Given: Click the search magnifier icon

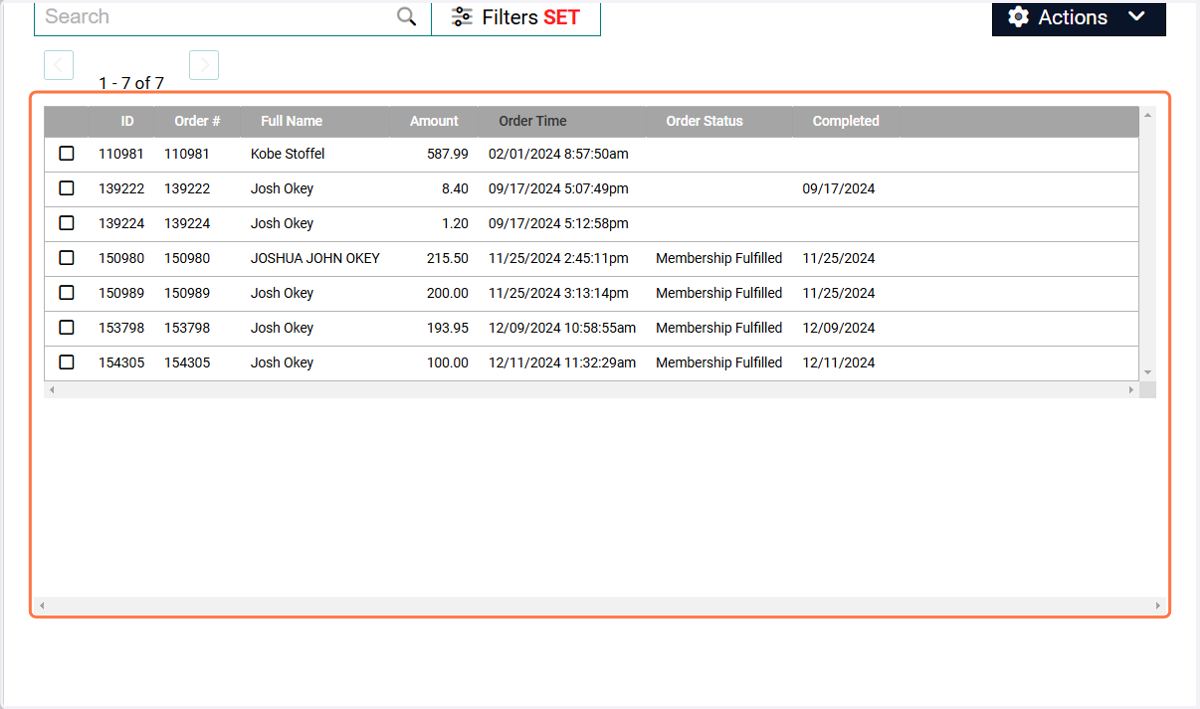Looking at the screenshot, I should [406, 17].
